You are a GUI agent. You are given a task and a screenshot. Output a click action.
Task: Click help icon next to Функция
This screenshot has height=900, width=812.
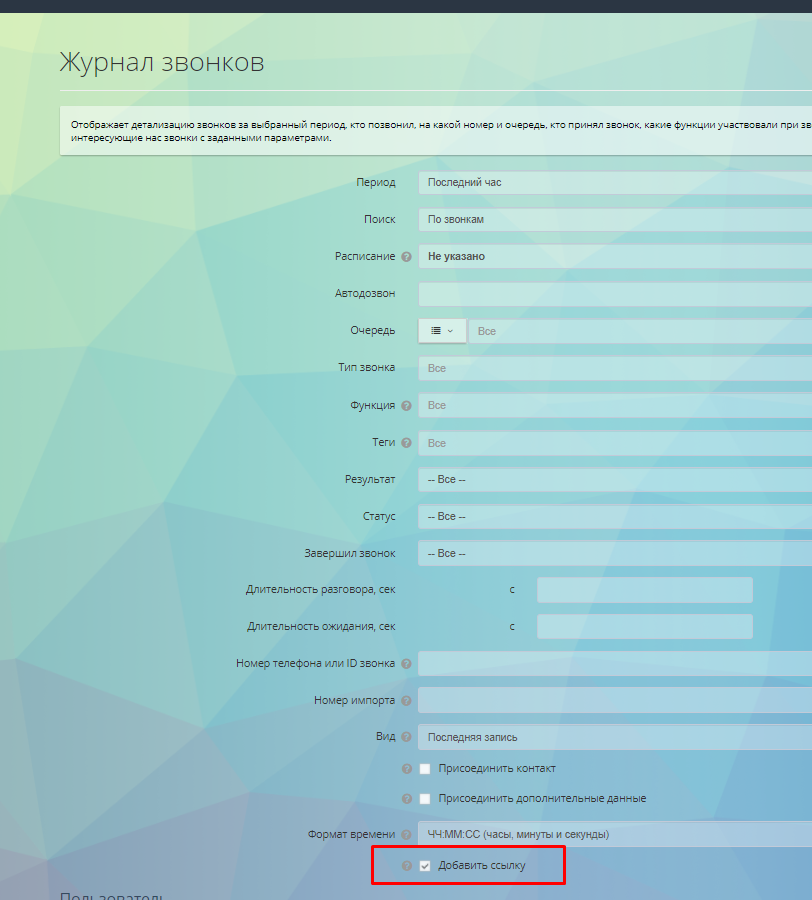pyautogui.click(x=407, y=406)
